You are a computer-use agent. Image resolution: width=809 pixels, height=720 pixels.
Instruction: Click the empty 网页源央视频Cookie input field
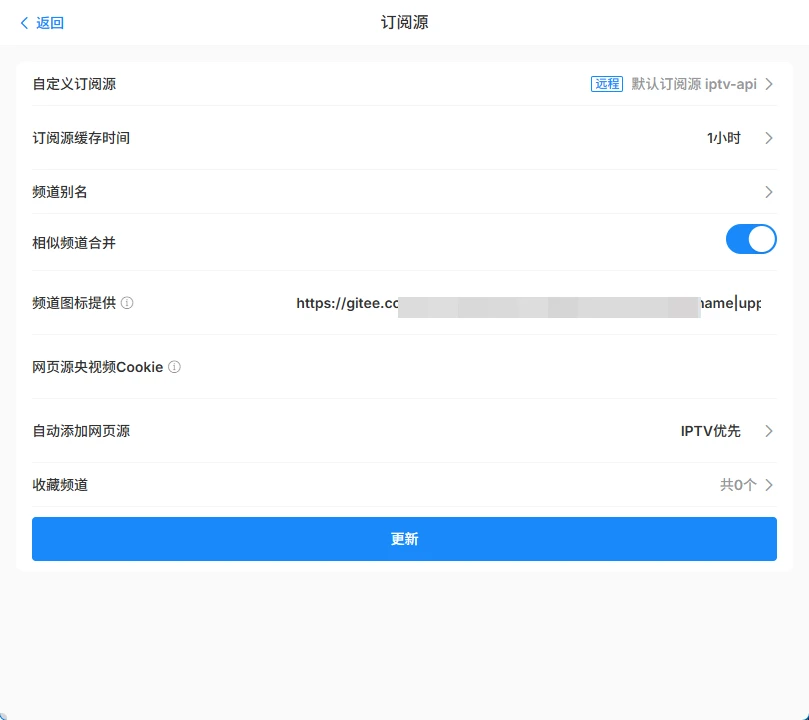(x=528, y=367)
